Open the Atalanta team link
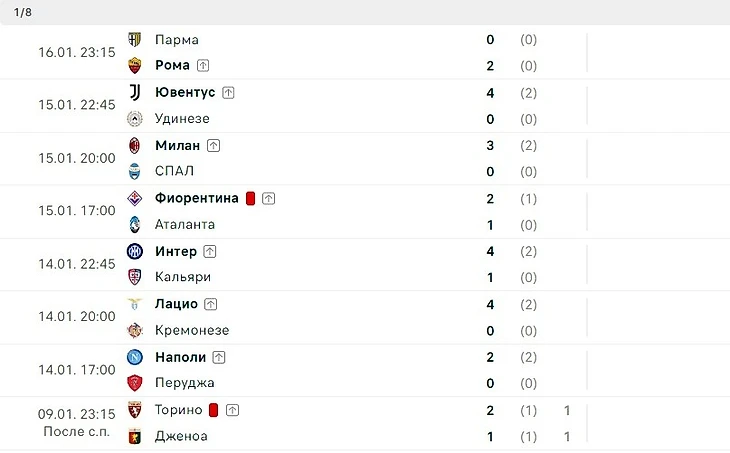This screenshot has width=730, height=453. coord(185,225)
